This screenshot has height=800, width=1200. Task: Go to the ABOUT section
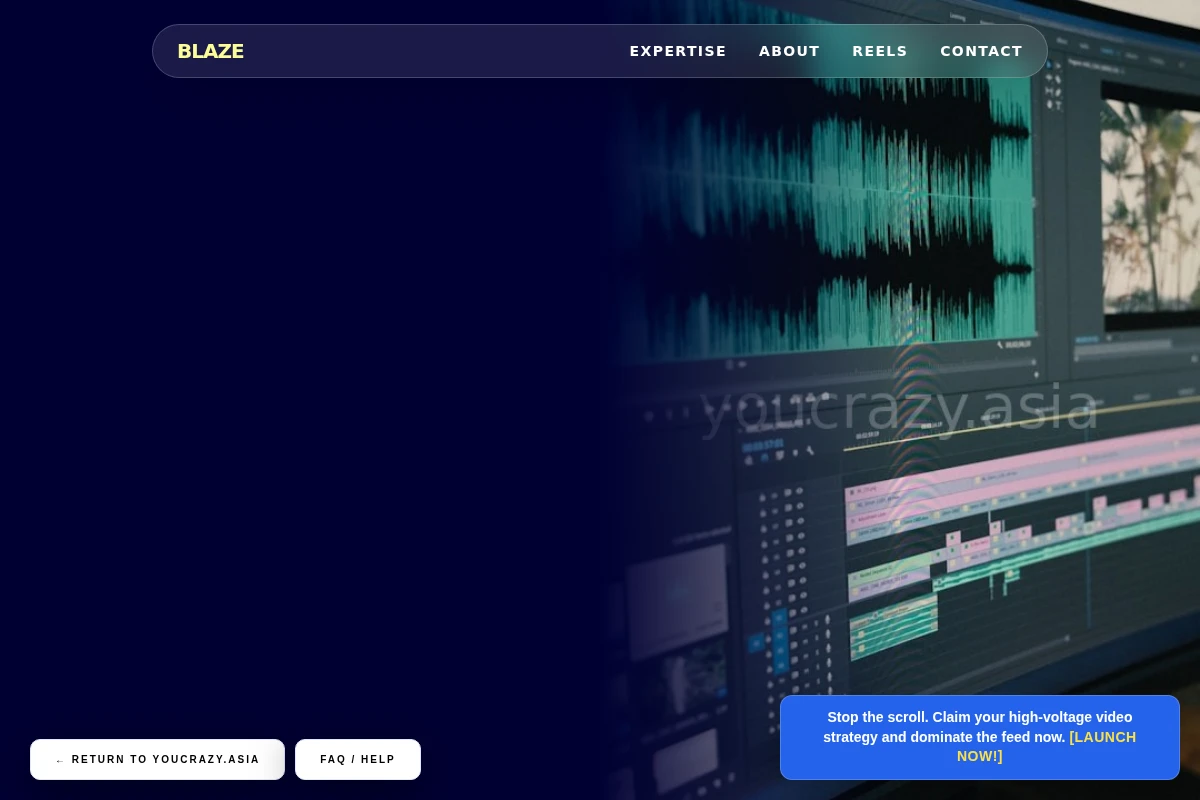(x=789, y=51)
